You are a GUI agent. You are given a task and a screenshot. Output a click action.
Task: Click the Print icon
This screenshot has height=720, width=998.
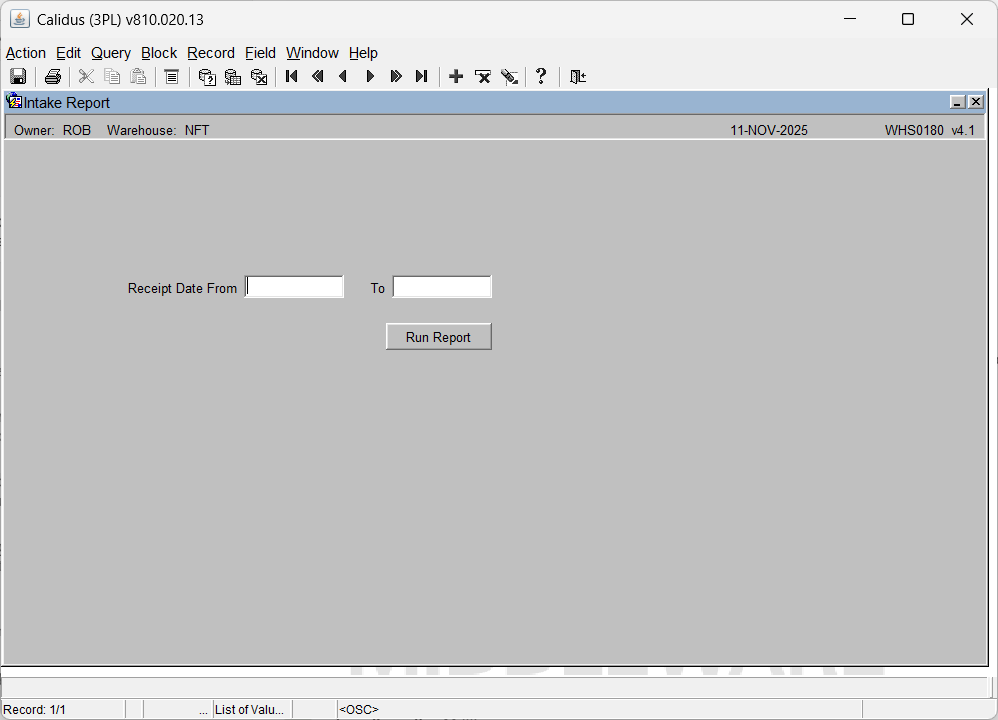(x=53, y=77)
